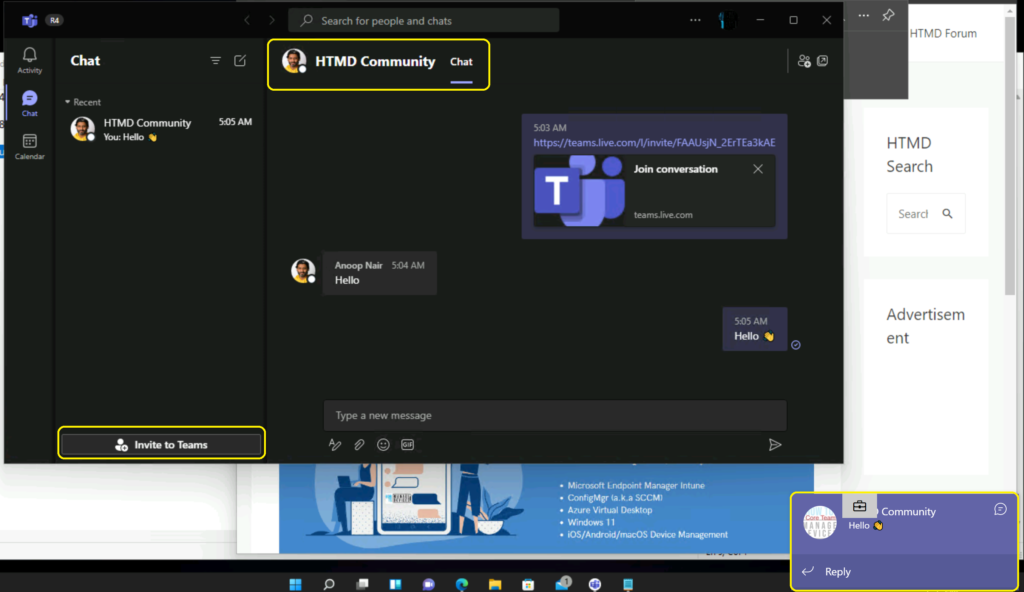Open the Join conversation preview card
The width and height of the screenshot is (1024, 592).
point(654,191)
